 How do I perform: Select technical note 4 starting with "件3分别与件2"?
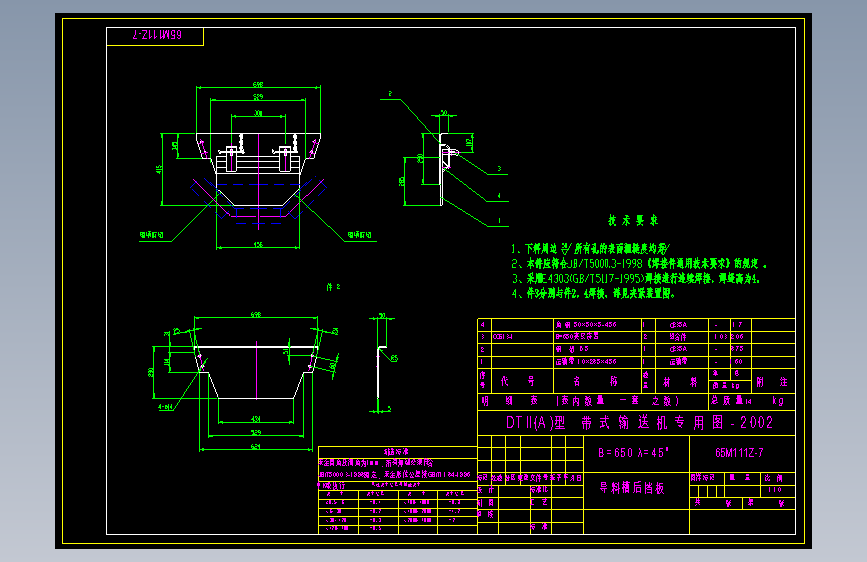pyautogui.click(x=593, y=294)
